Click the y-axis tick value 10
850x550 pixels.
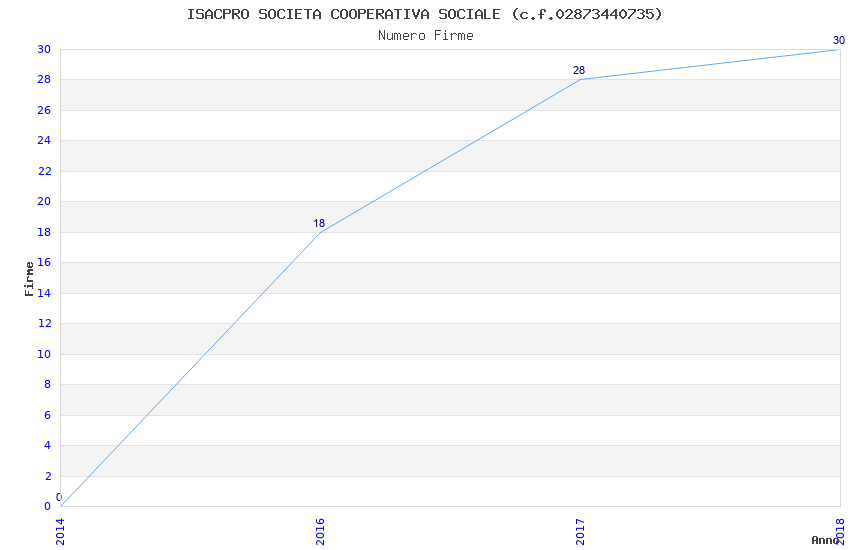(44, 354)
